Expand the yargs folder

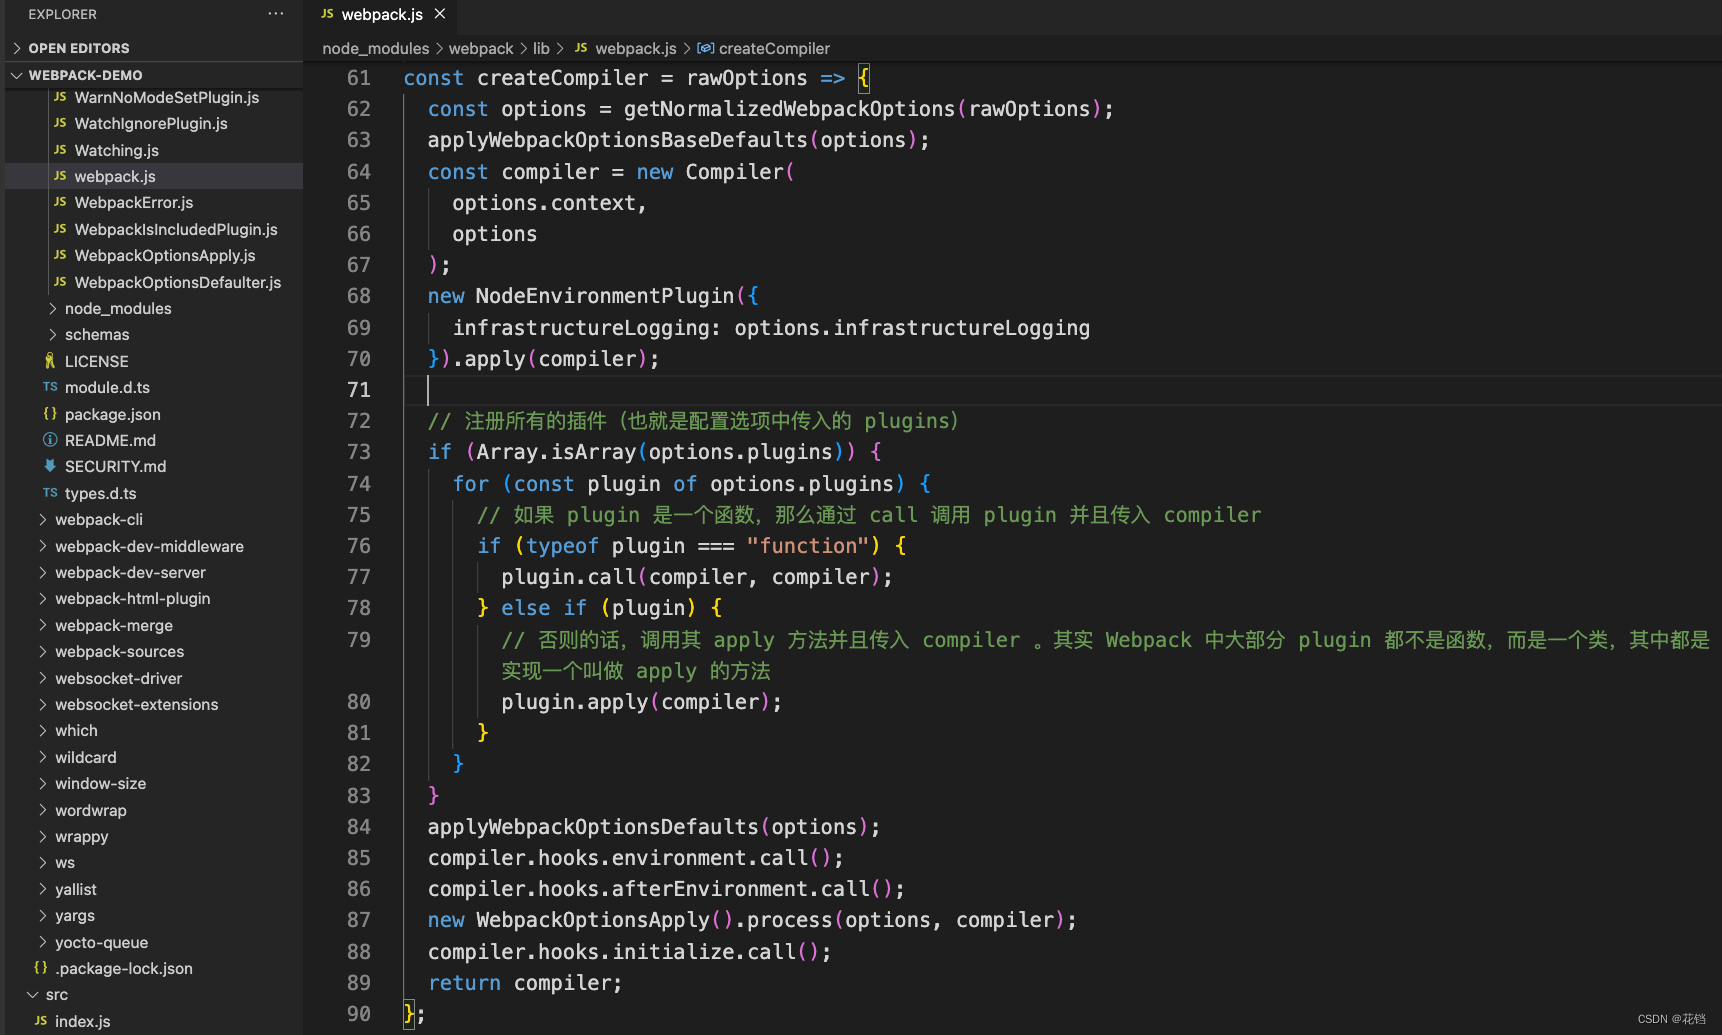[75, 915]
